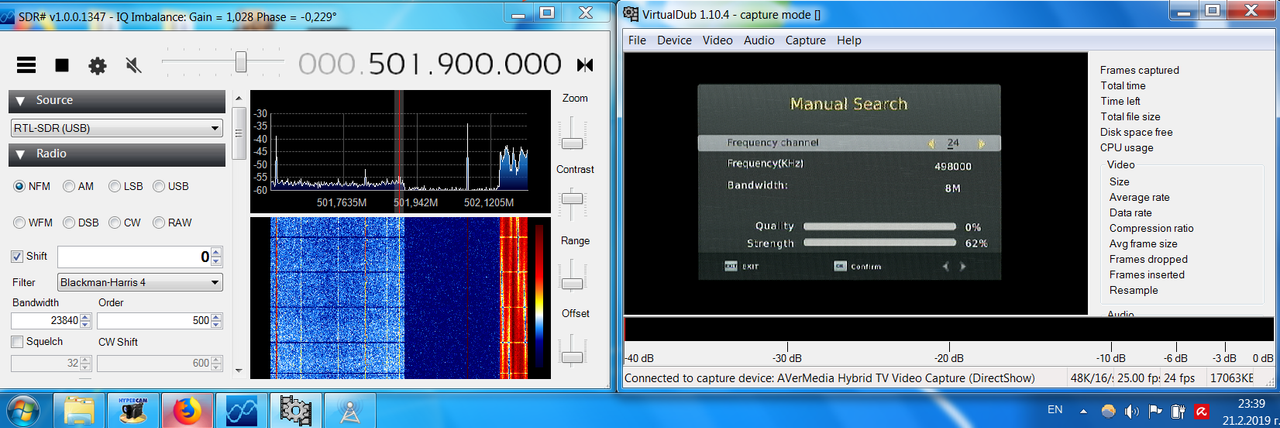Screen dimensions: 1280x428
Task: Click the Windows Start button
Action: click(x=23, y=410)
